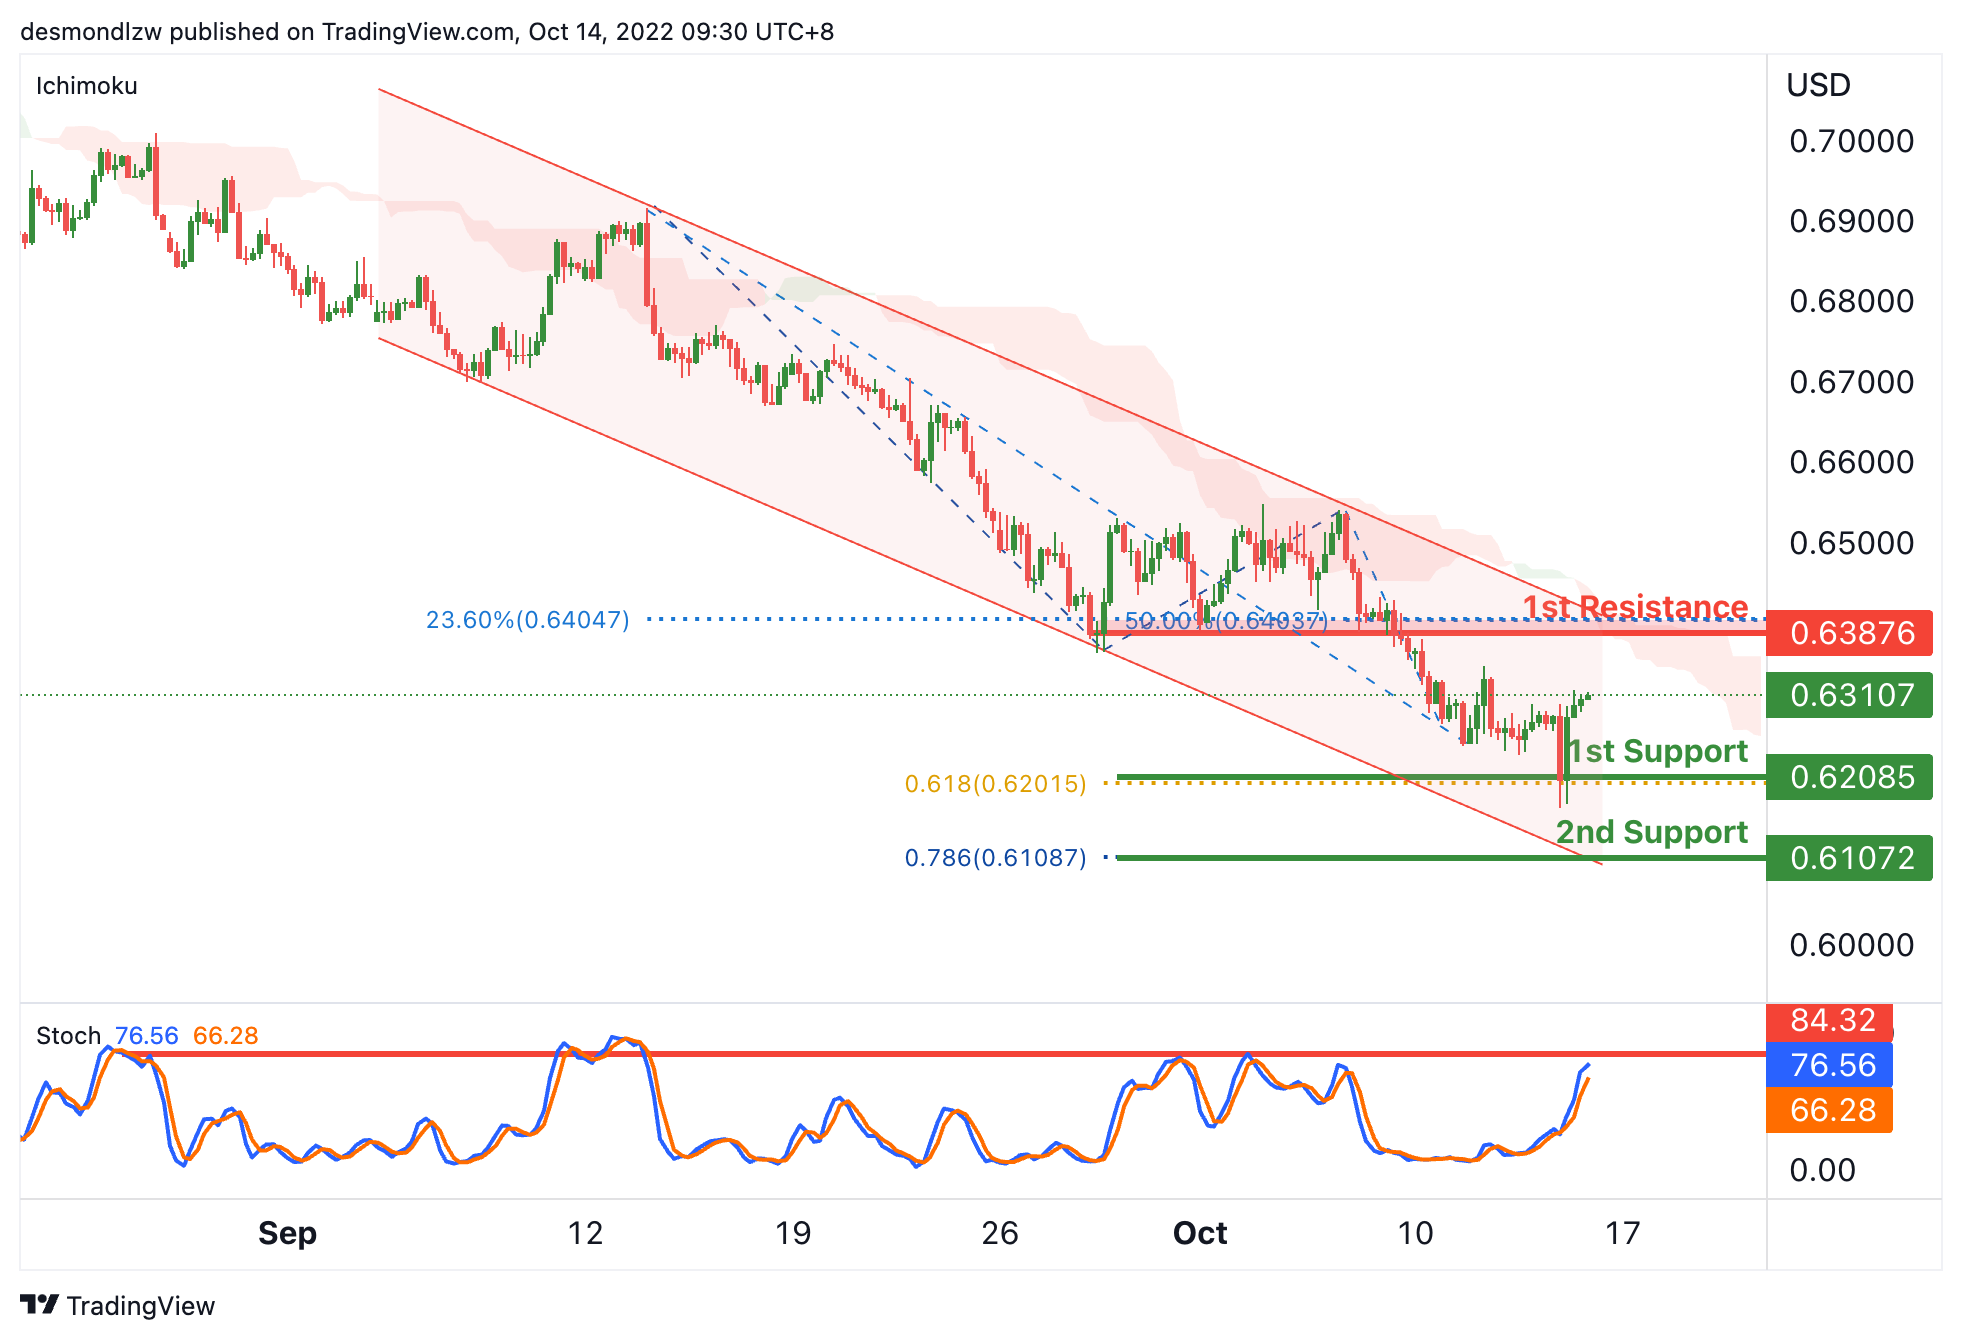Click the TradingView brand text link
Viewport: 1962px width, 1340px height.
[140, 1306]
